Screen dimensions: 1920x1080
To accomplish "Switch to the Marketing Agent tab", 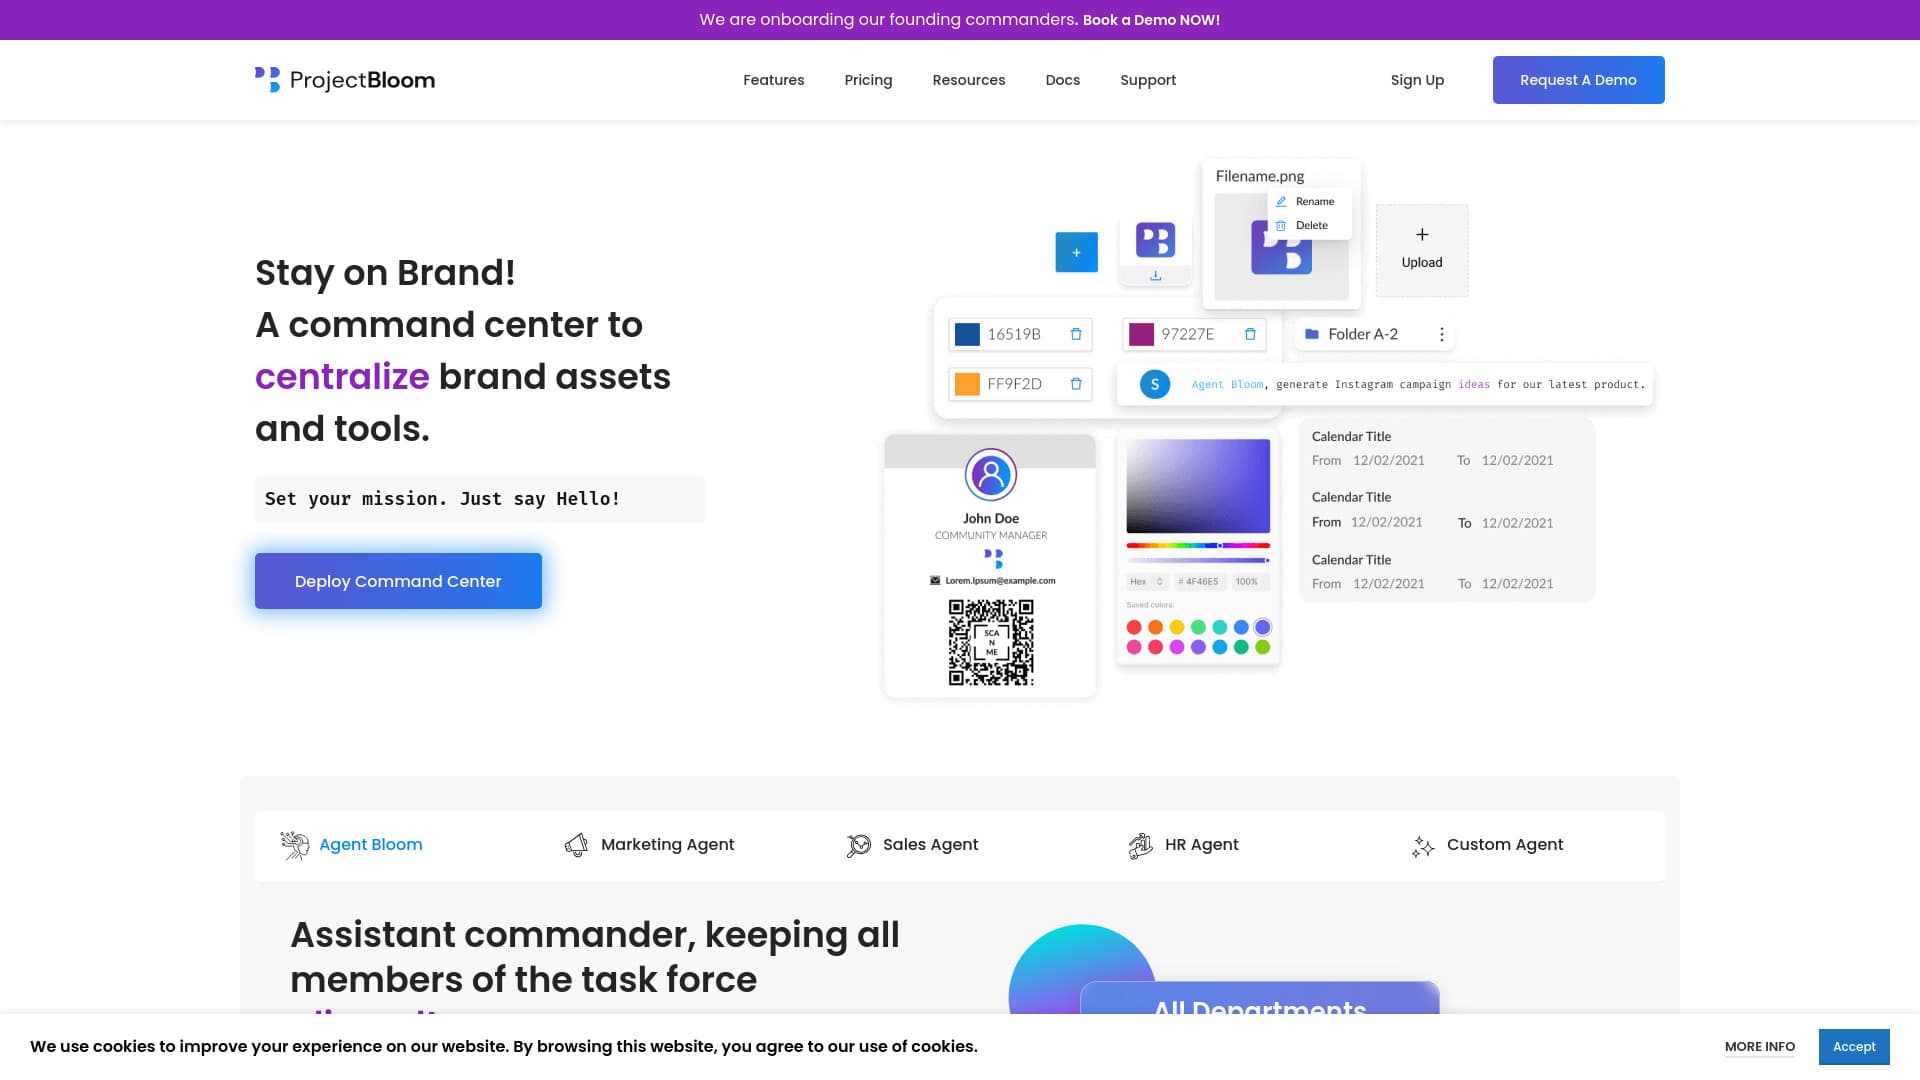I will tap(667, 845).
